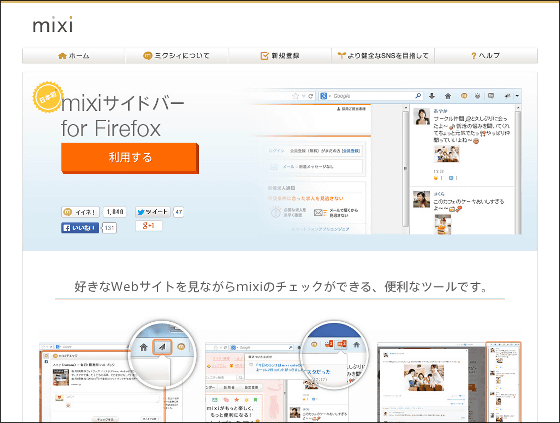Click the Facebook いいね! button
This screenshot has width=560, height=423.
coord(80,228)
